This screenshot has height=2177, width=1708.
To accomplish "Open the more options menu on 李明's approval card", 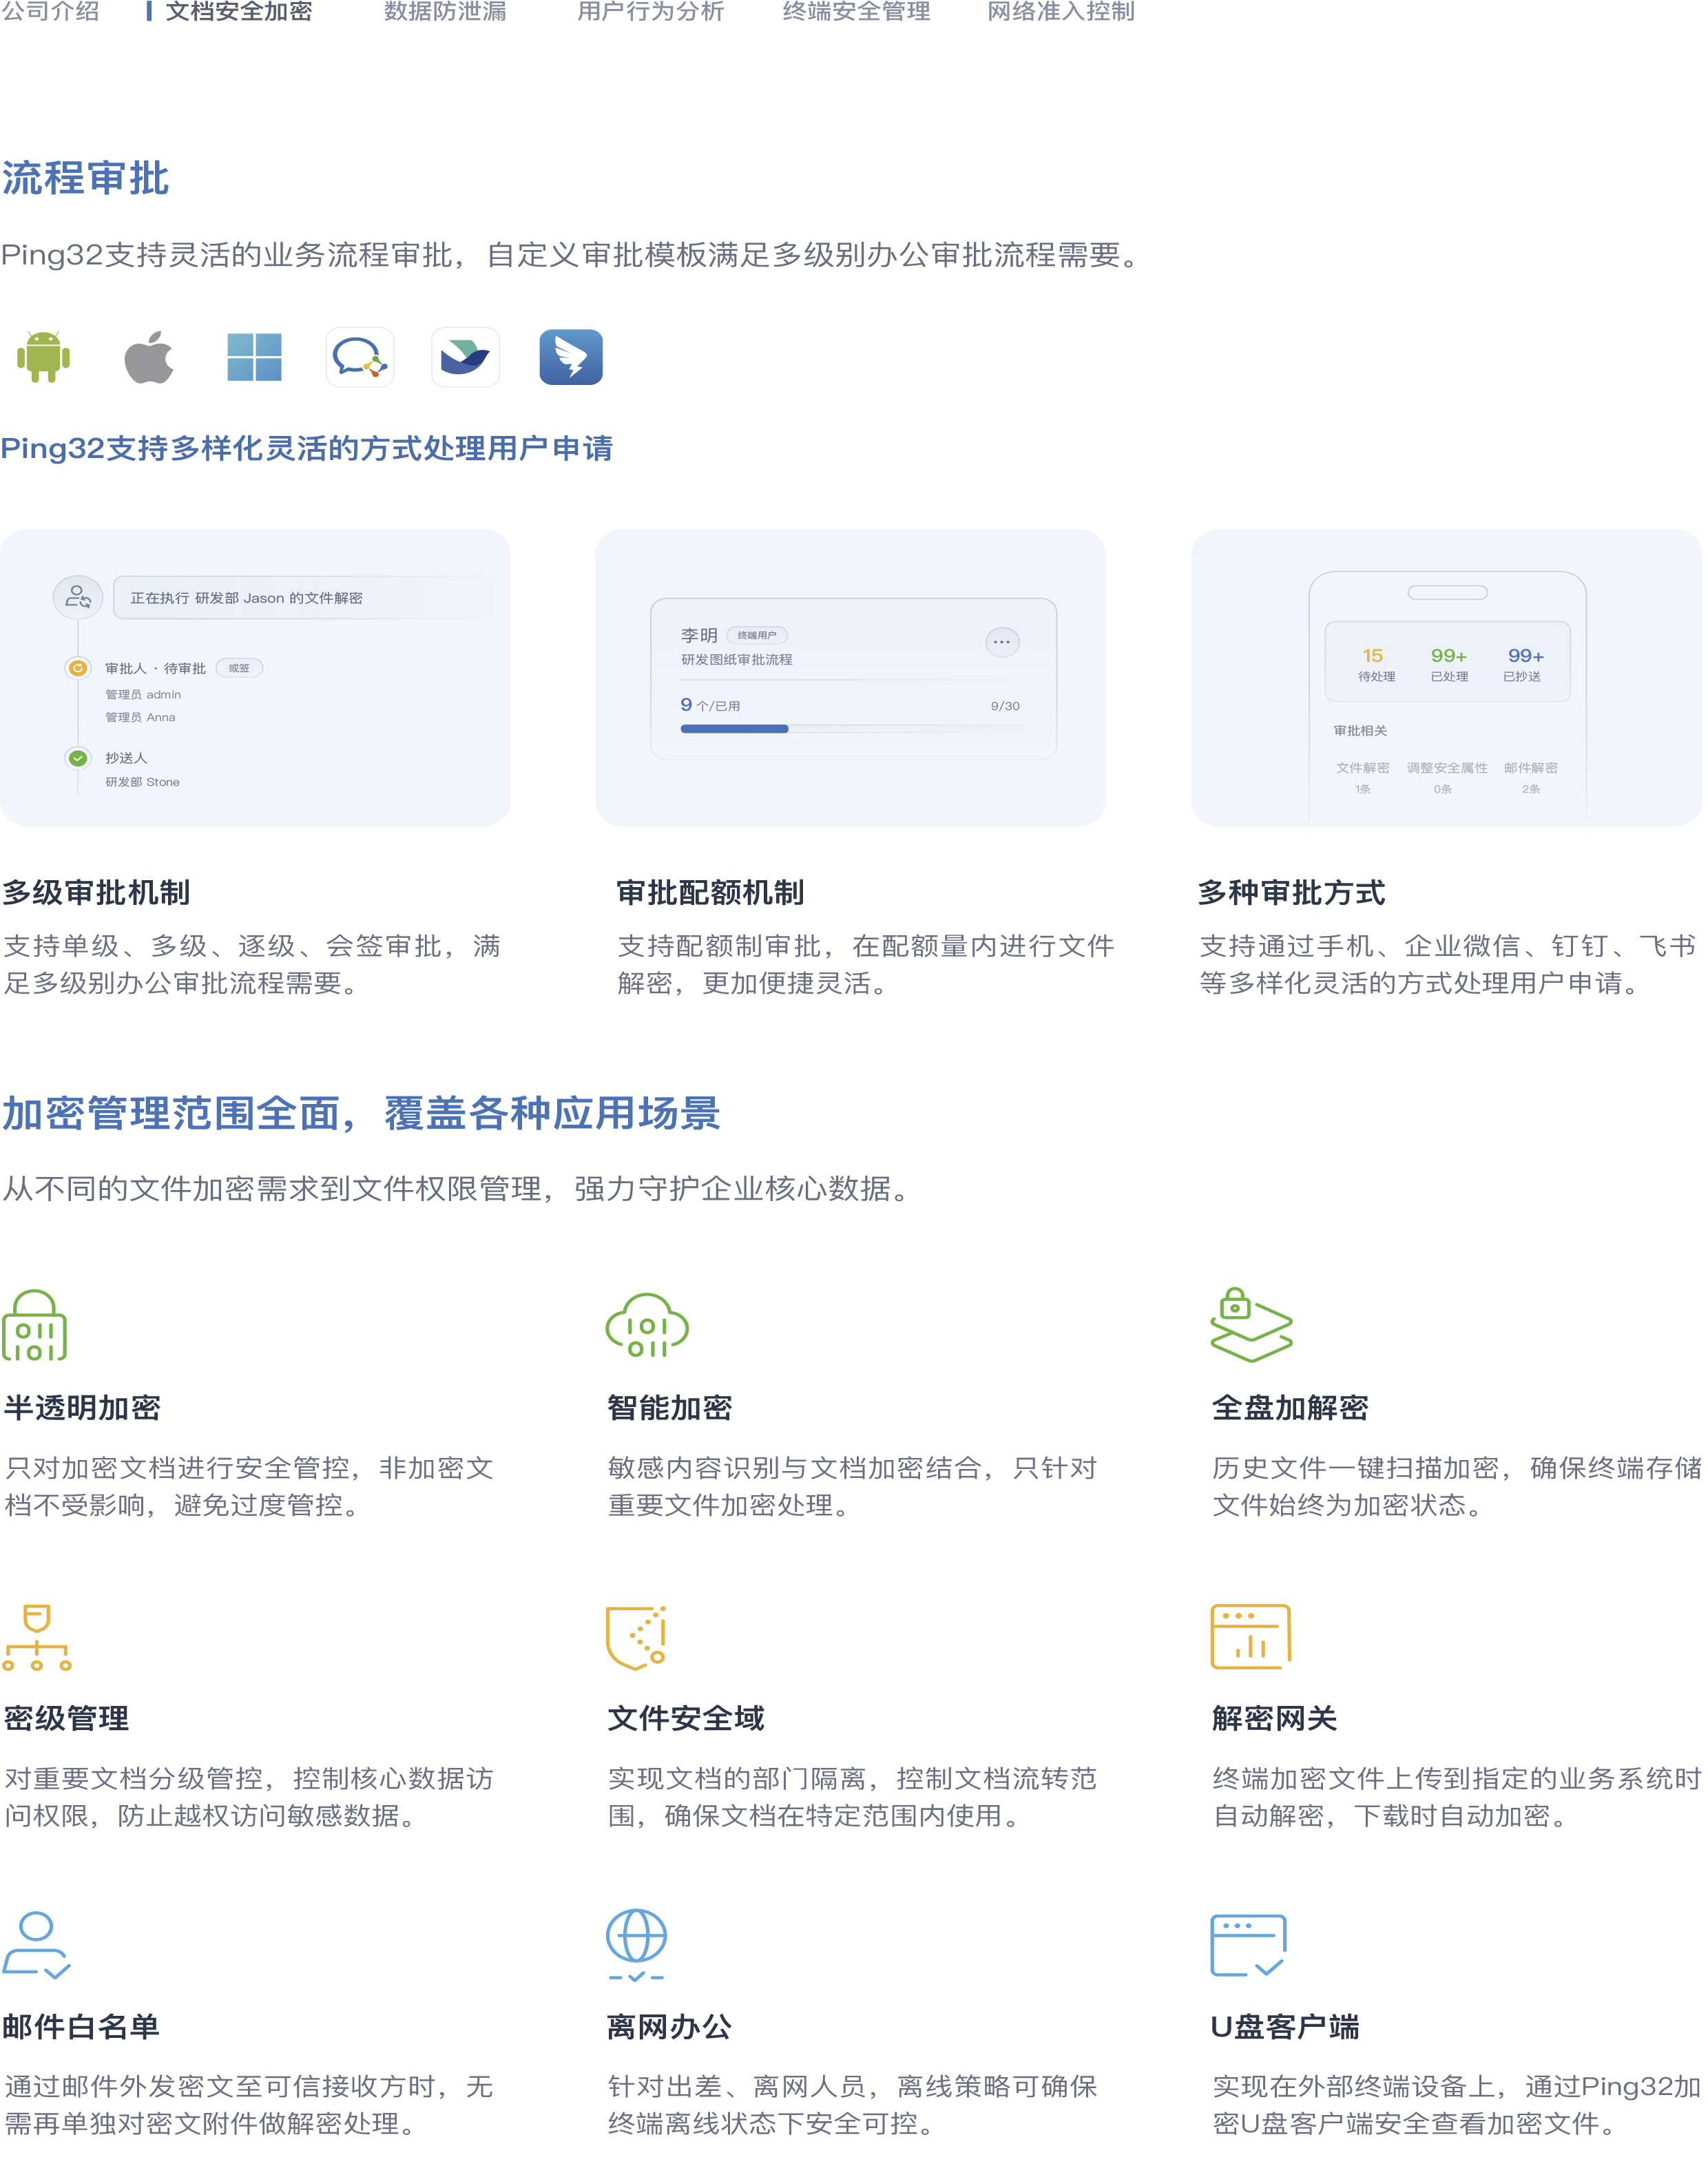I will [x=1003, y=641].
